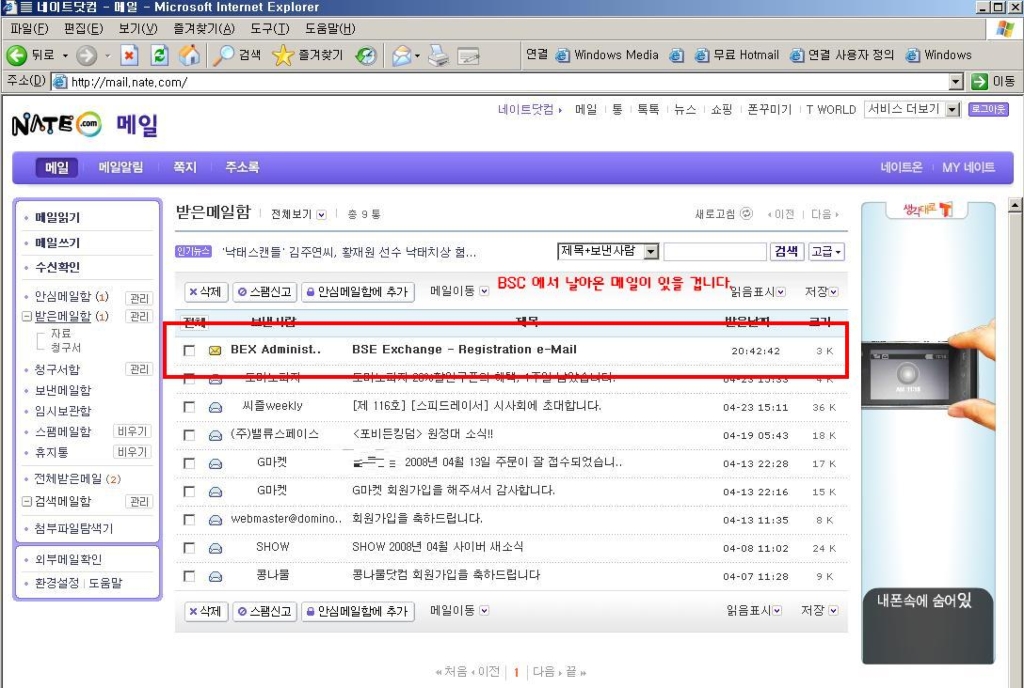The height and width of the screenshot is (688, 1024).
Task: Check the (주)밸류스페이스 mail checkbox
Action: pos(189,435)
